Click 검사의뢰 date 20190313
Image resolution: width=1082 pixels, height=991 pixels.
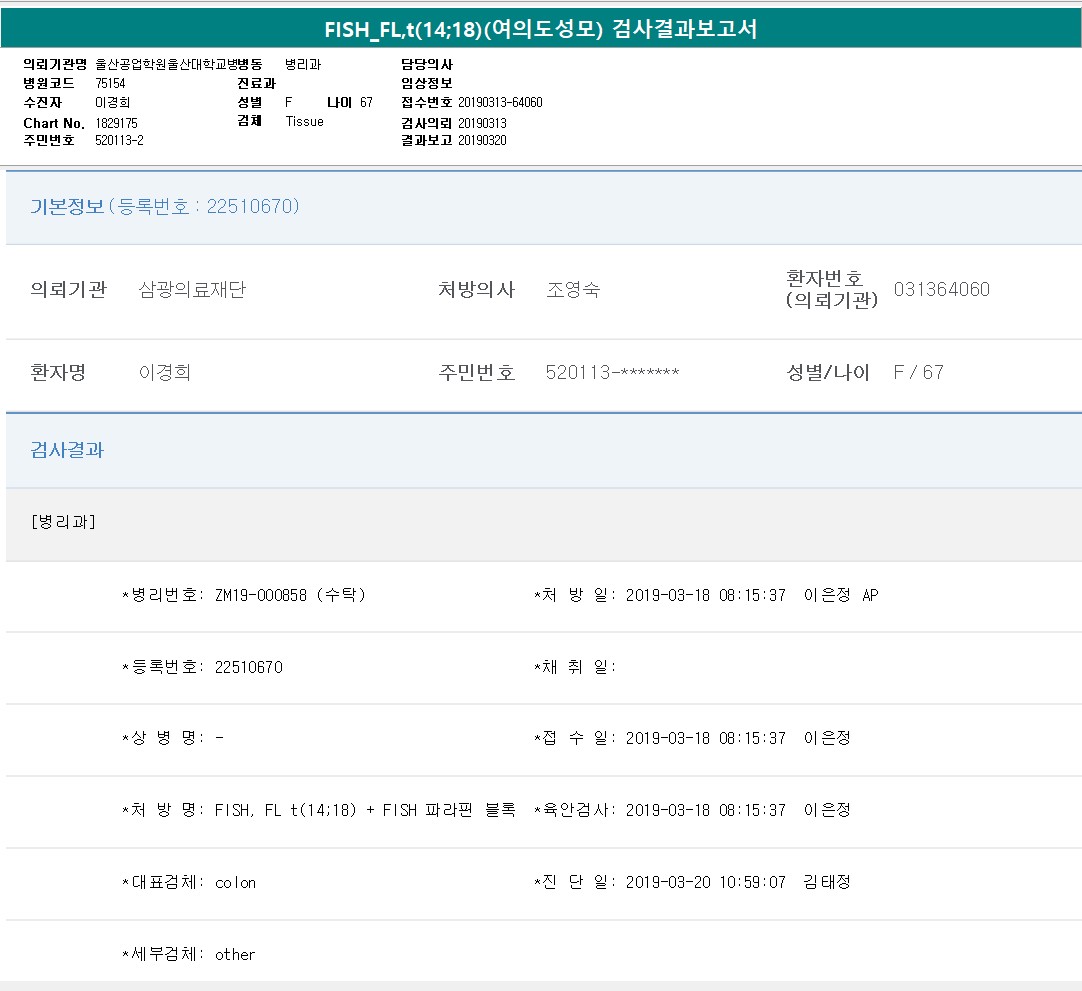(482, 123)
